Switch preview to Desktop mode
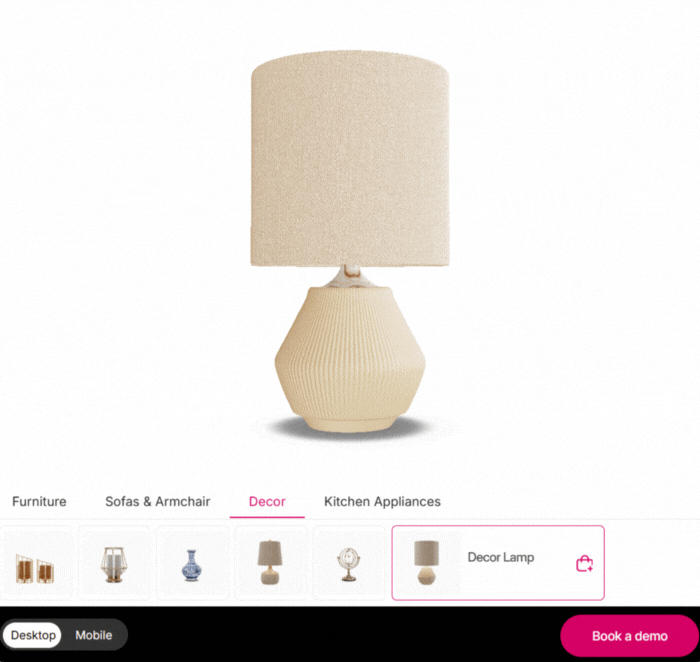 [33, 635]
